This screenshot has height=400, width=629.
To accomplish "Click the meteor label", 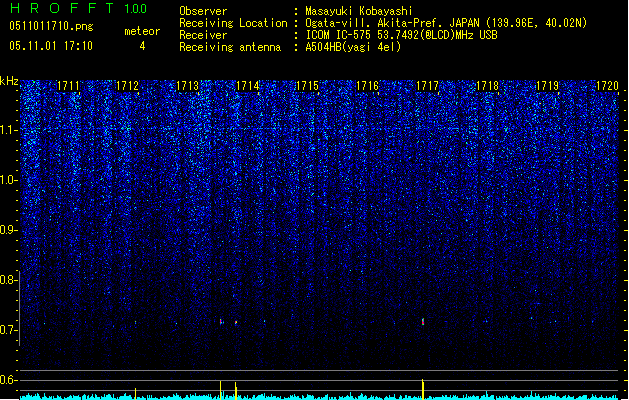I will click(142, 31).
